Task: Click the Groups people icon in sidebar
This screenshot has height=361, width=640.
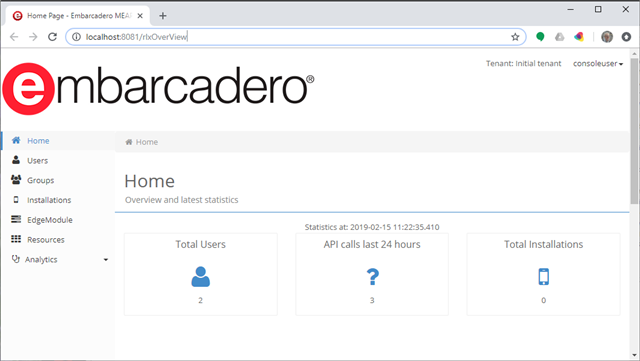Action: [x=16, y=180]
